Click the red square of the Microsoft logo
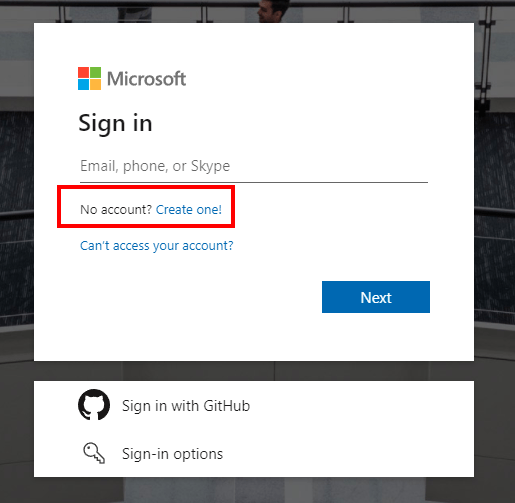 [x=83, y=73]
